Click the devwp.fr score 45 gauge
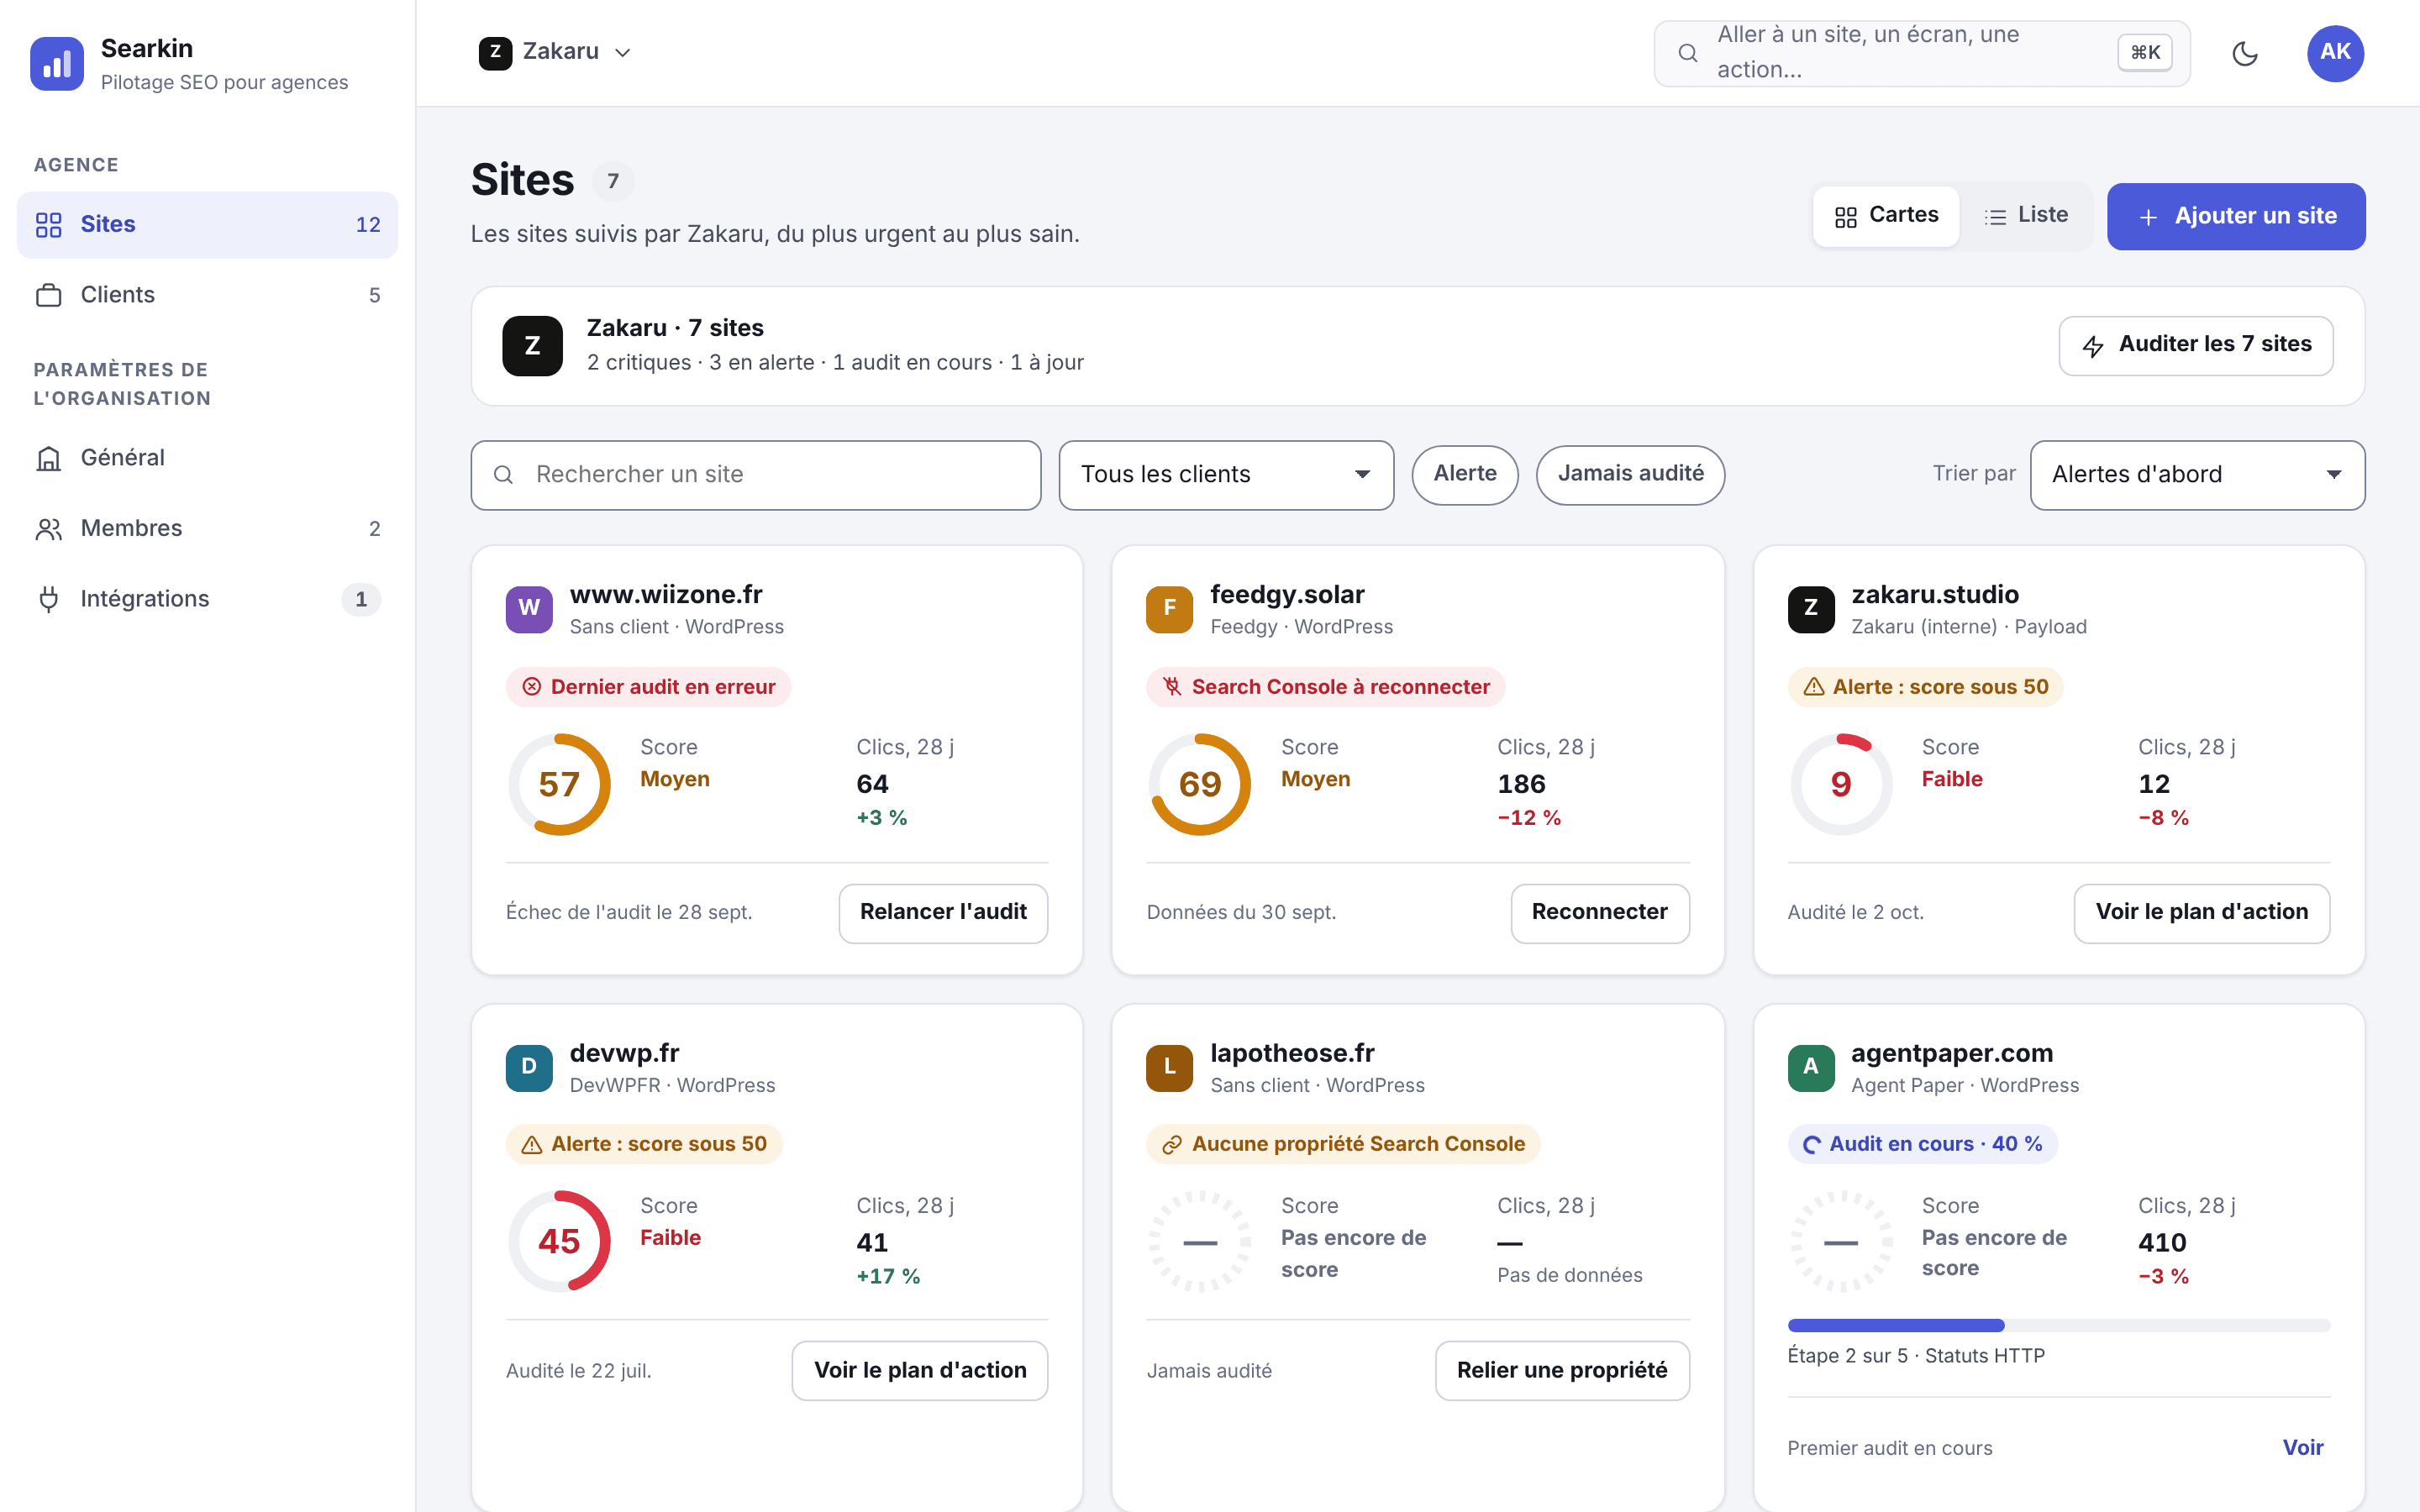Screen dimensions: 2420x1512 (559, 1242)
